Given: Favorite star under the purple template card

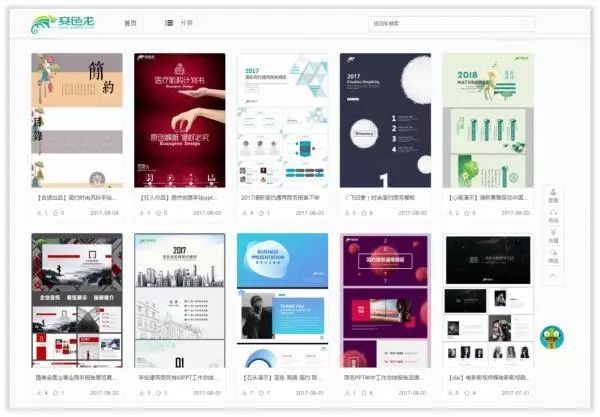Looking at the screenshot, I should click(x=364, y=393).
